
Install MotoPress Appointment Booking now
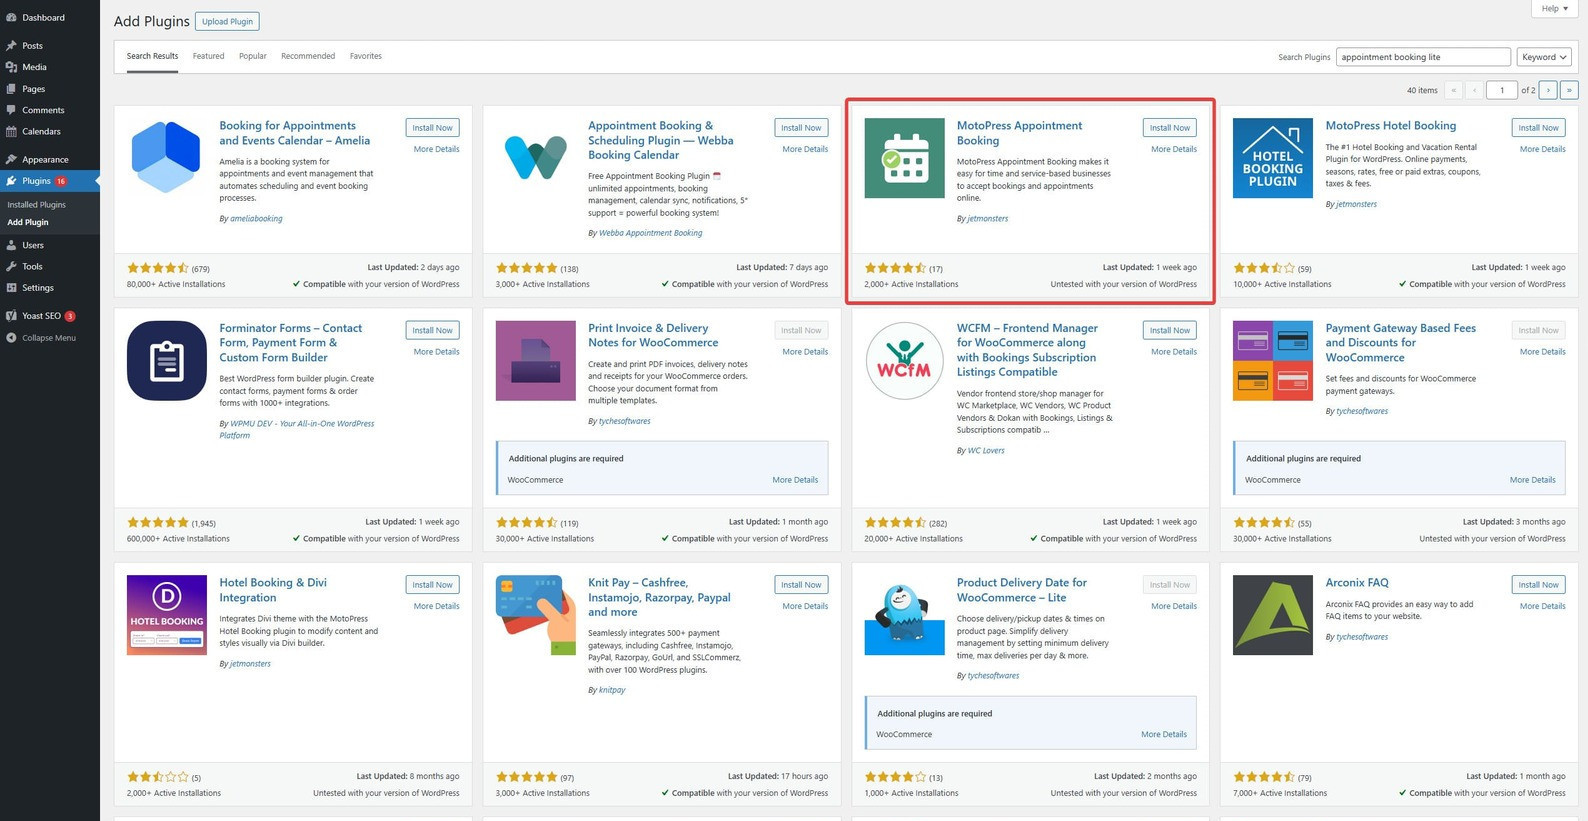tap(1169, 128)
